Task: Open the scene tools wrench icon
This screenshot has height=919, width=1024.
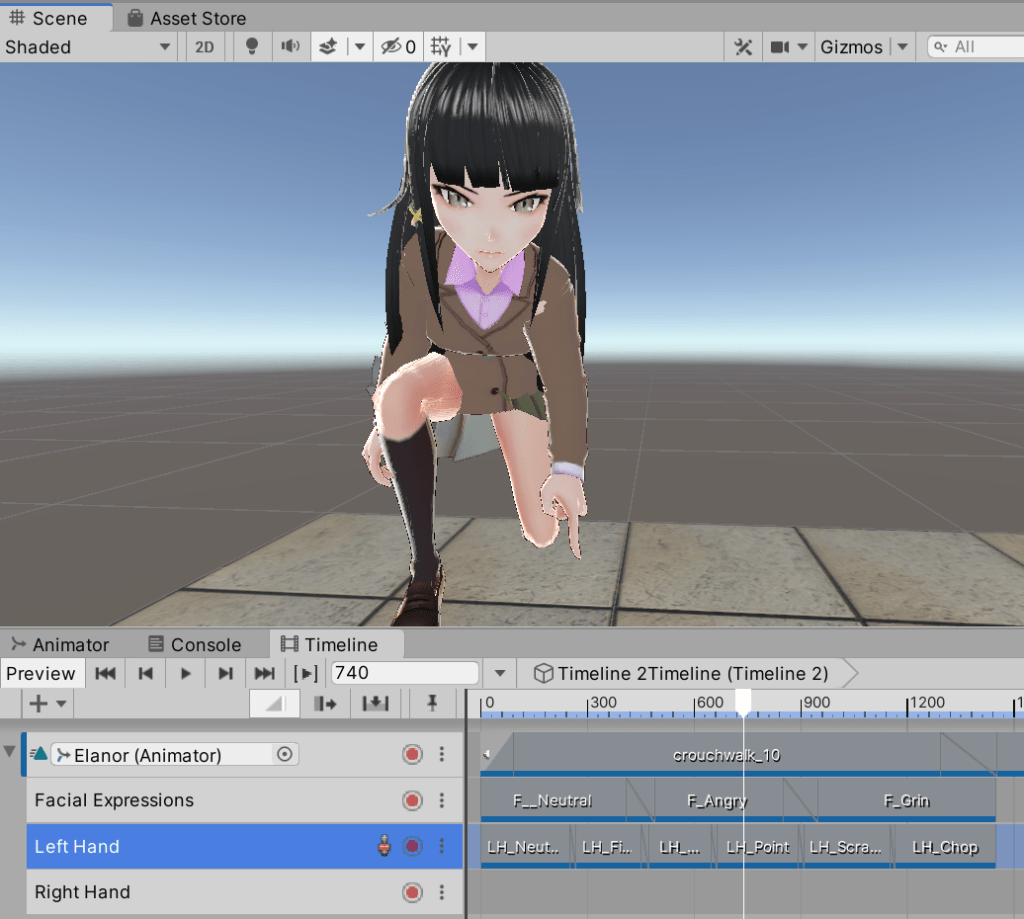Action: tap(743, 47)
